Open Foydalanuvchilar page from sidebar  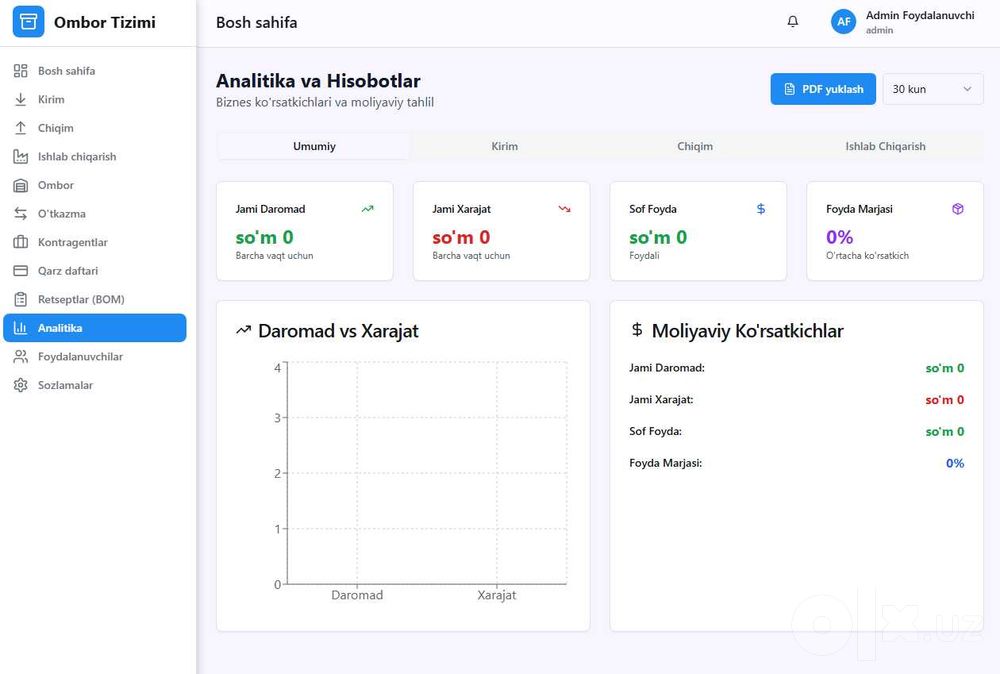95,356
